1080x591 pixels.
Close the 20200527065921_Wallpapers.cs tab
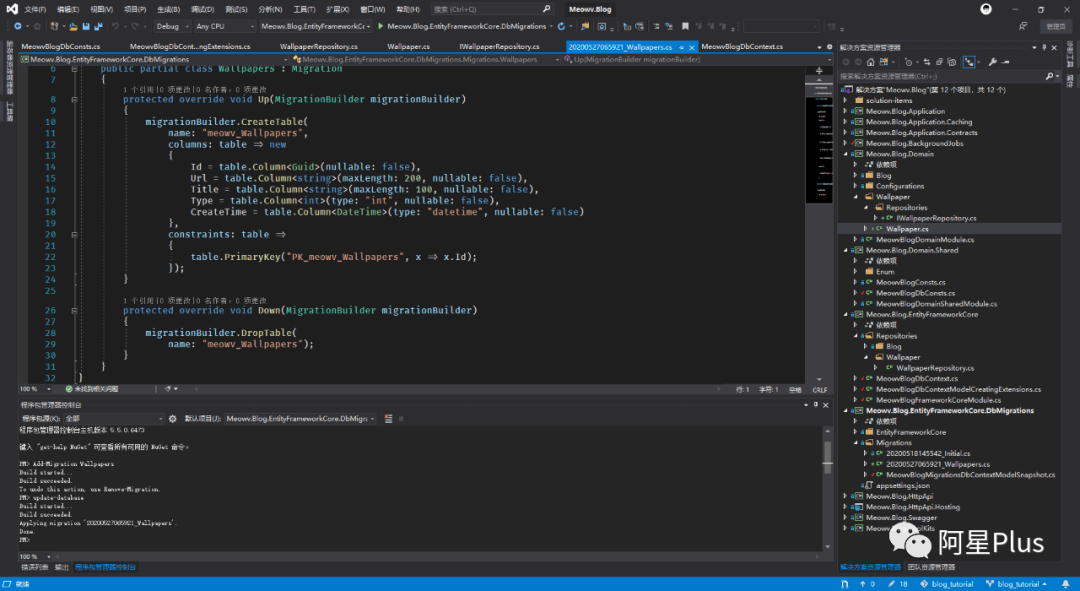point(692,48)
